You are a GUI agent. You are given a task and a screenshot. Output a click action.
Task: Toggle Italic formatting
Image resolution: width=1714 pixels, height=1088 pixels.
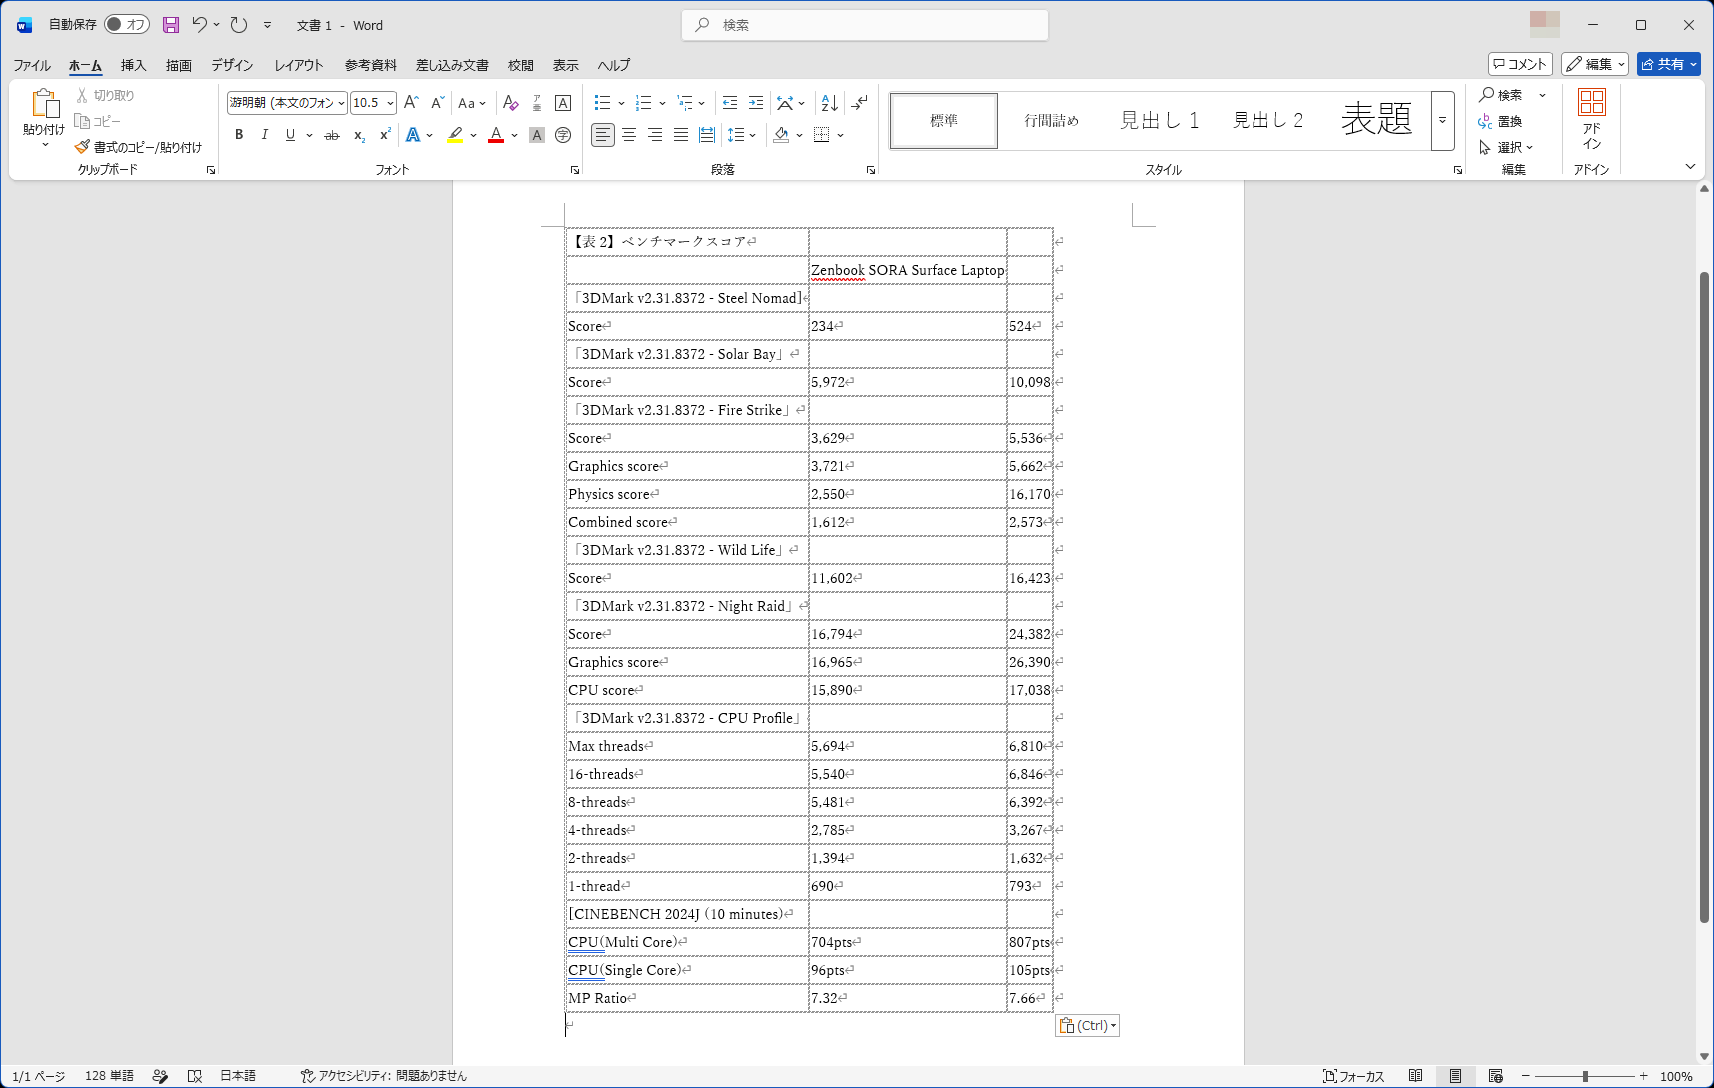tap(264, 135)
